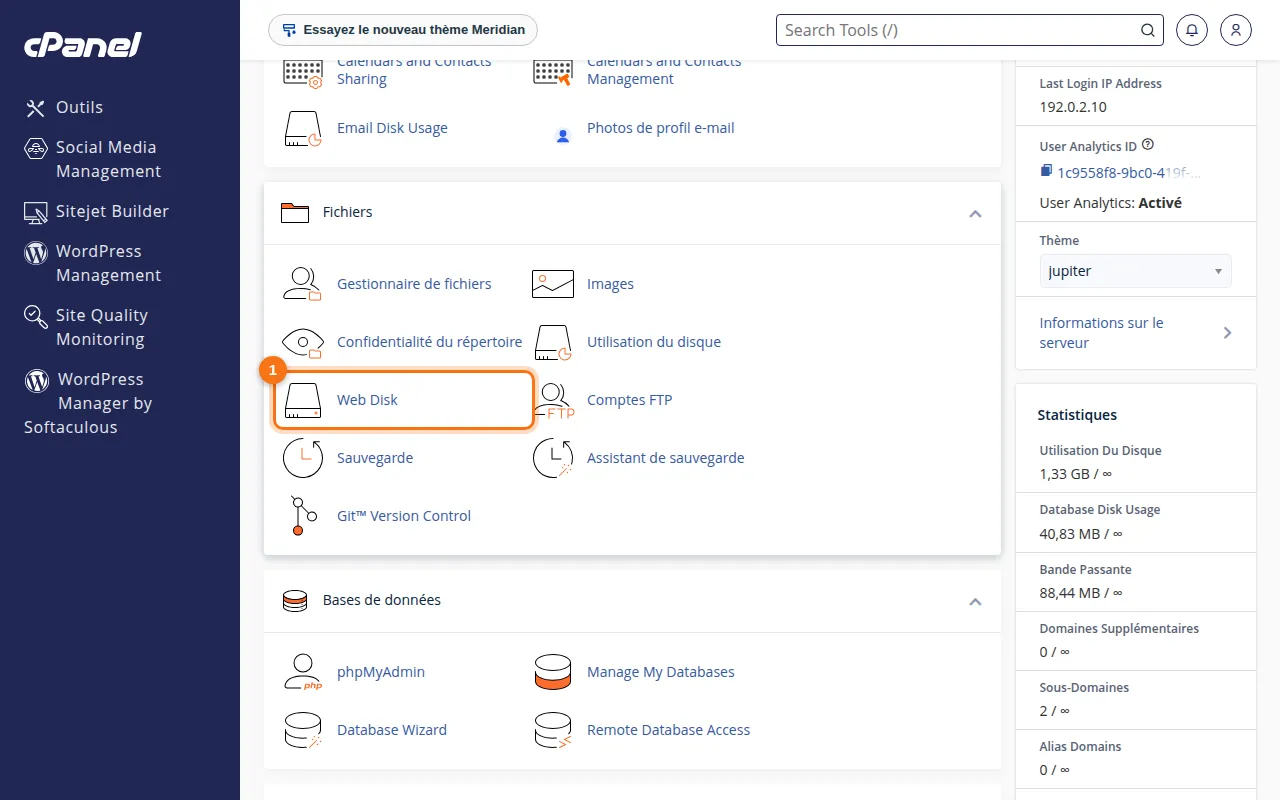Open the phpMyAdmin link
Viewport: 1280px width, 800px height.
(x=381, y=672)
